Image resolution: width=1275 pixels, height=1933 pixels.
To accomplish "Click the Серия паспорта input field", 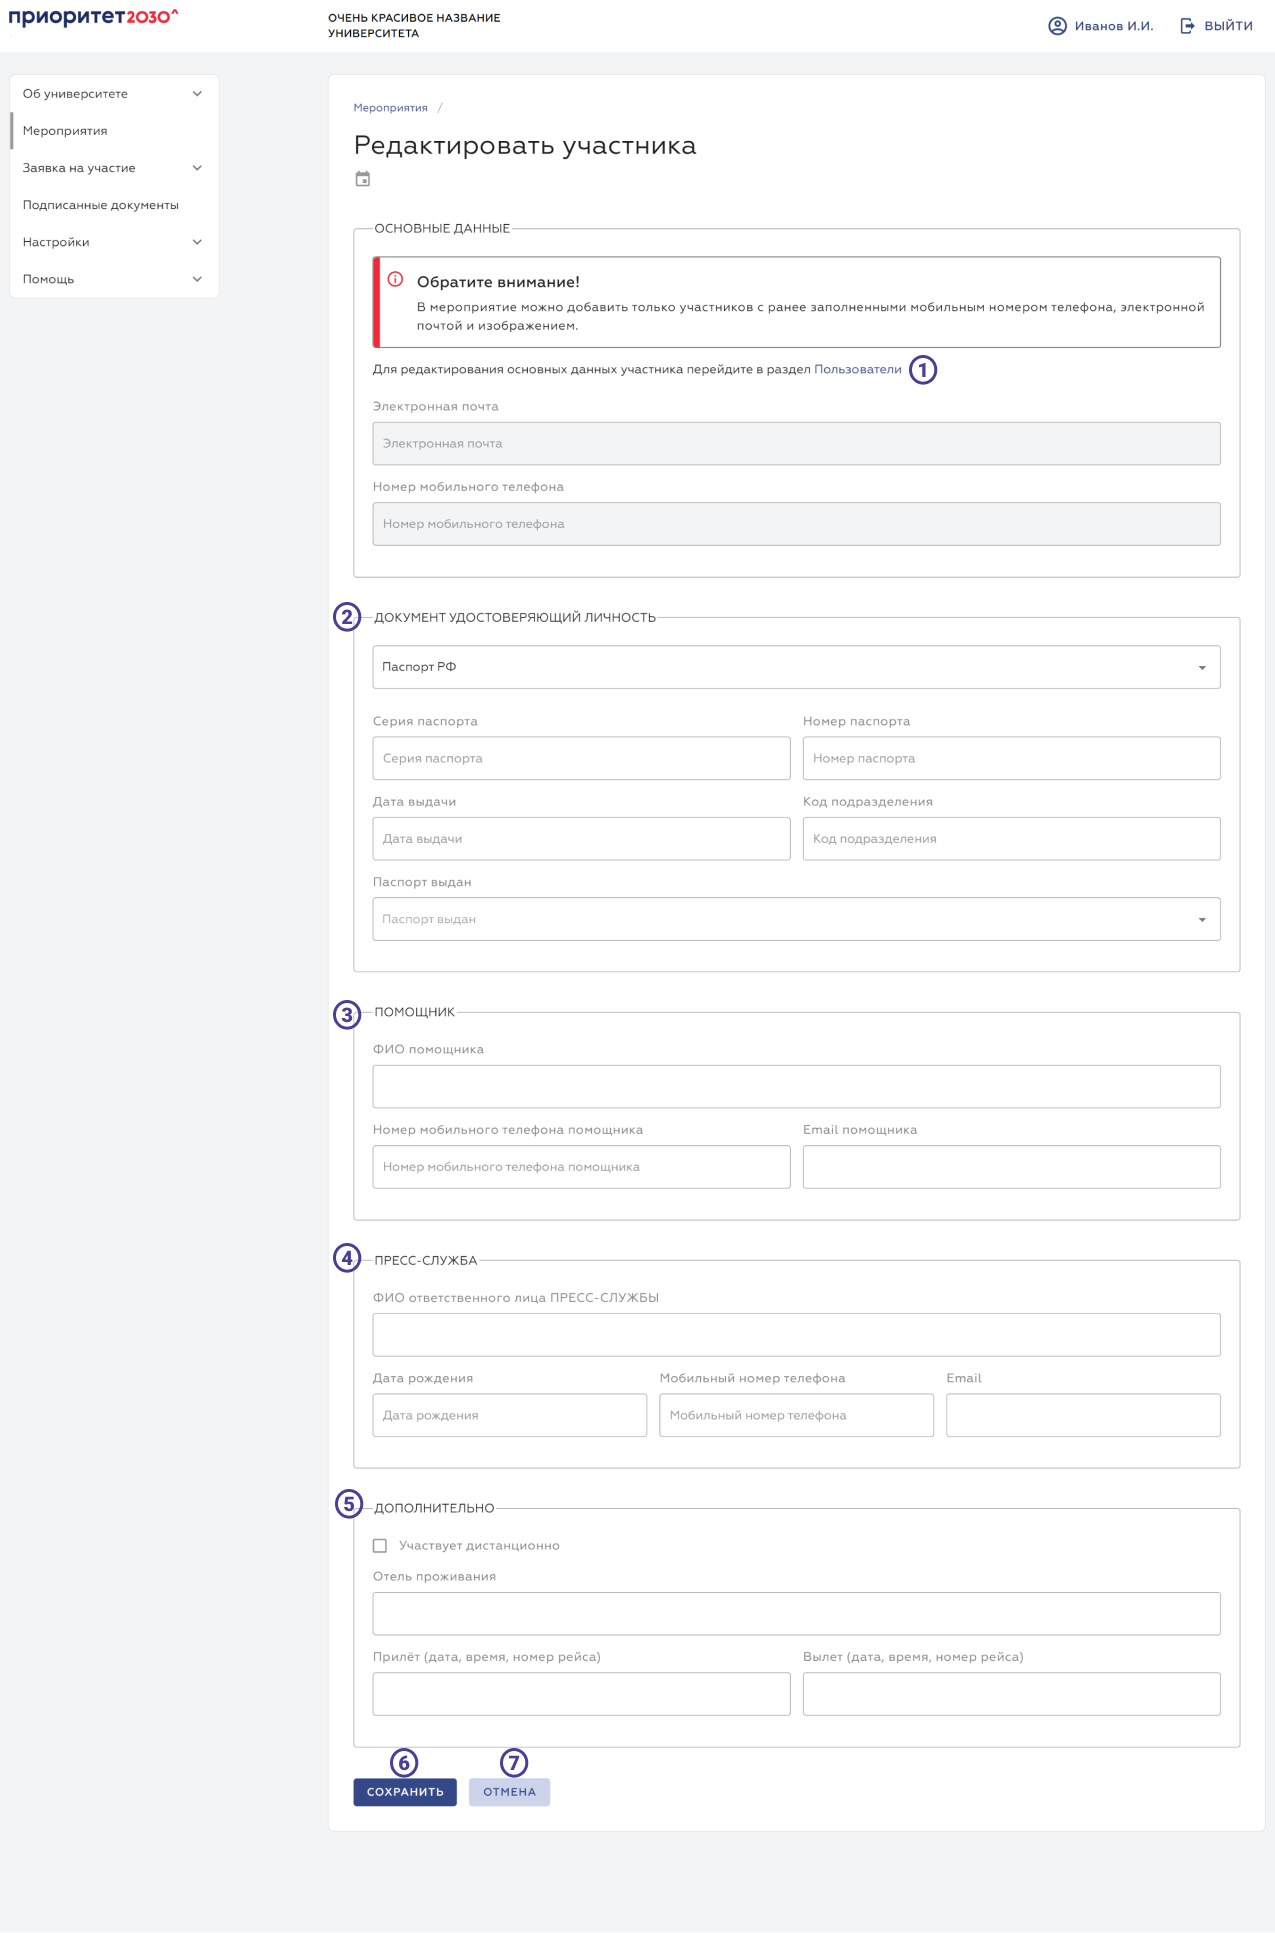I will point(581,758).
